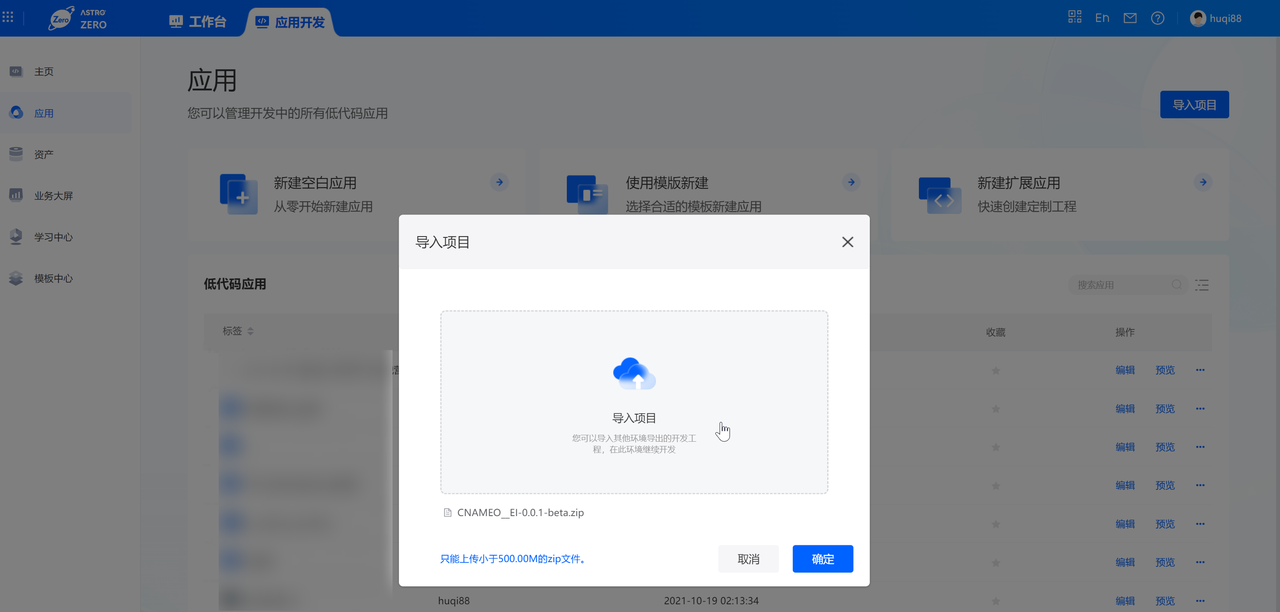Screen dimensions: 1280x612
Task: Click 预览 in the third row
Action: pos(1165,447)
